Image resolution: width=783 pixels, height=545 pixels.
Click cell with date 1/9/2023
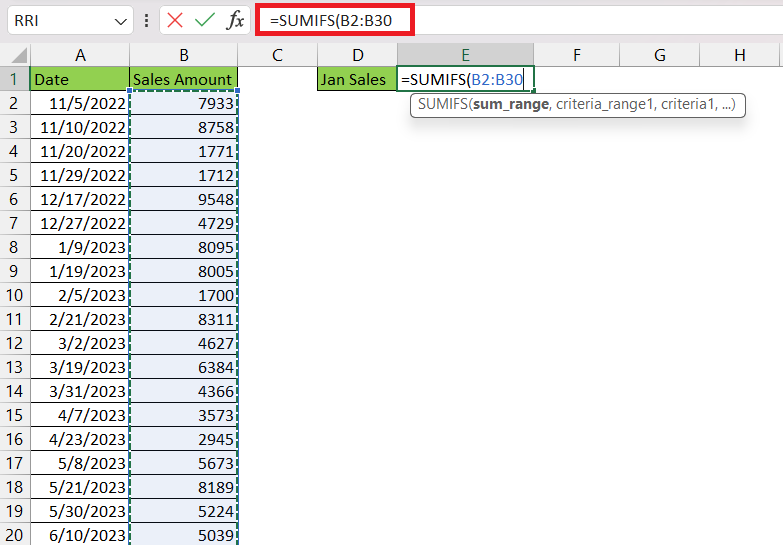[x=80, y=247]
